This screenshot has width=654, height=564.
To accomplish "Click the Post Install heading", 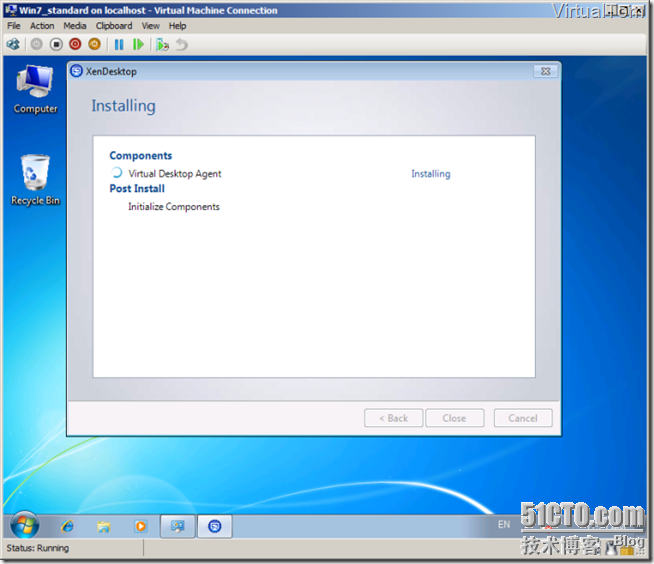I will (x=137, y=189).
